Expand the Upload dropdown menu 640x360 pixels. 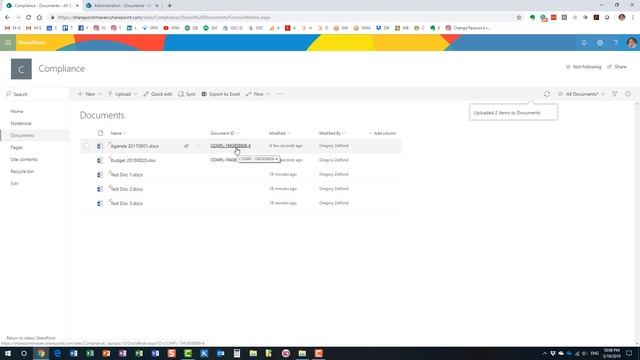(x=122, y=94)
